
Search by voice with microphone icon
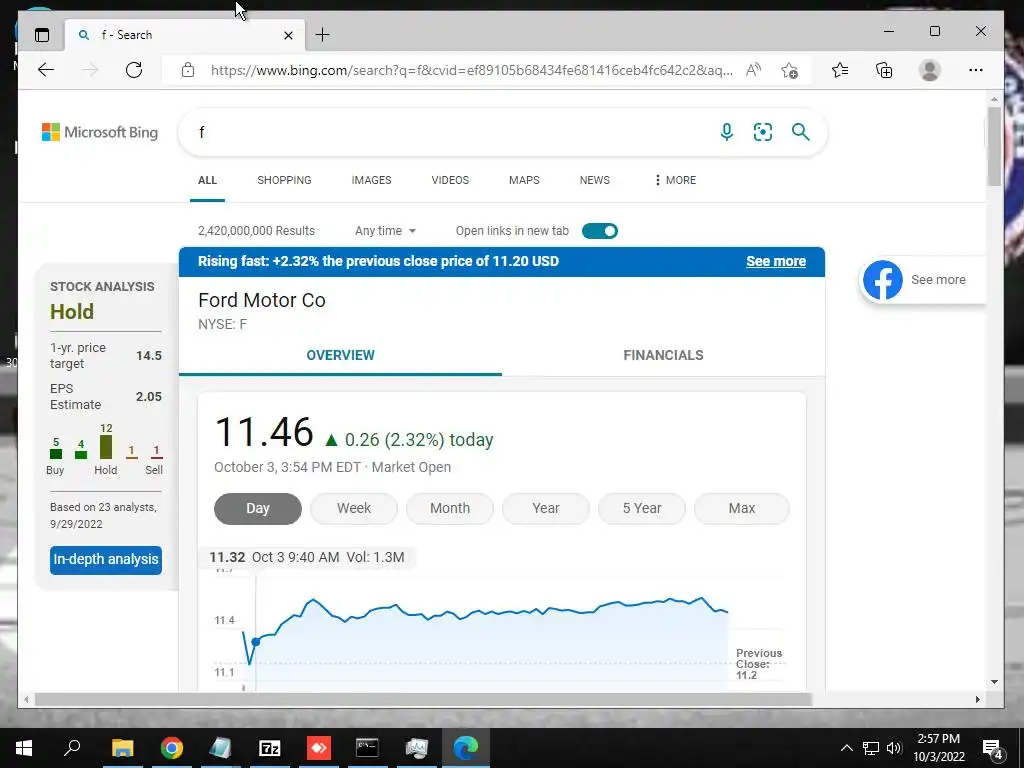(x=726, y=132)
